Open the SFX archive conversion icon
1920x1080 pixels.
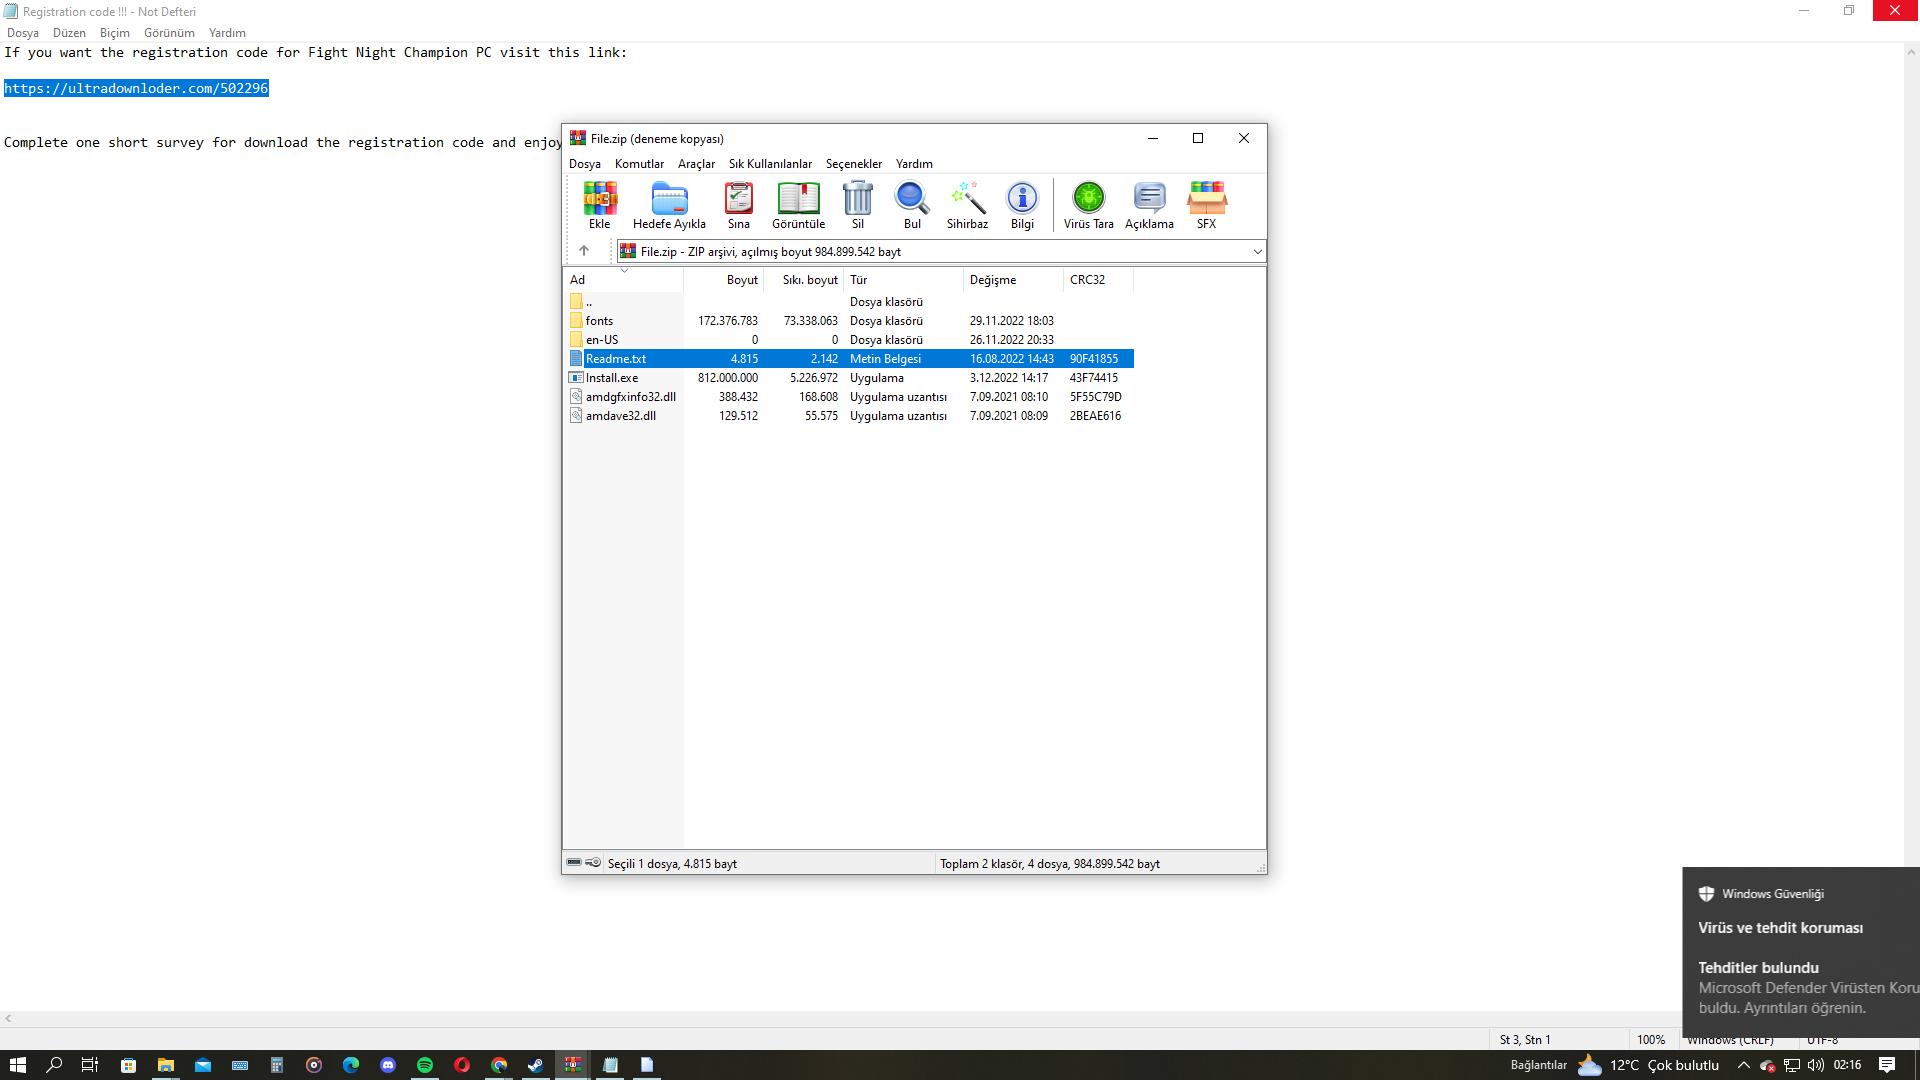click(1206, 204)
